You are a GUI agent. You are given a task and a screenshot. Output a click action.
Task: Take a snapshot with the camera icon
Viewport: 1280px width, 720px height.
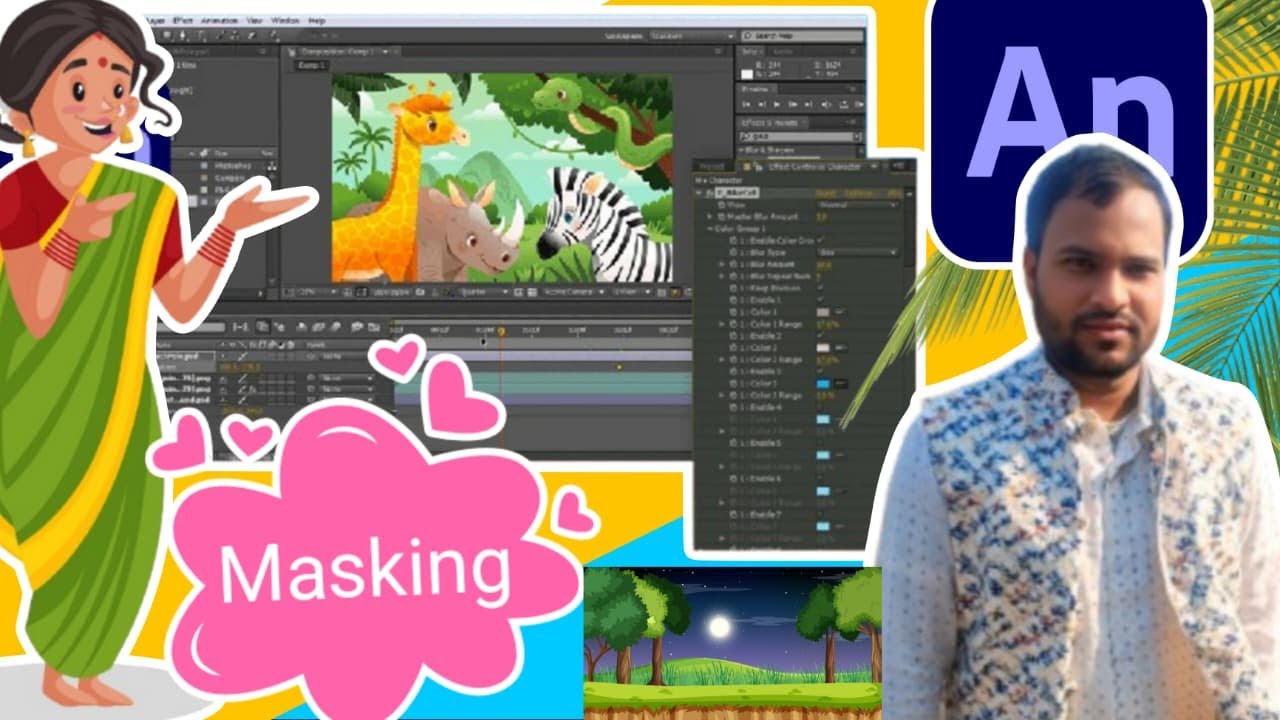click(x=420, y=292)
